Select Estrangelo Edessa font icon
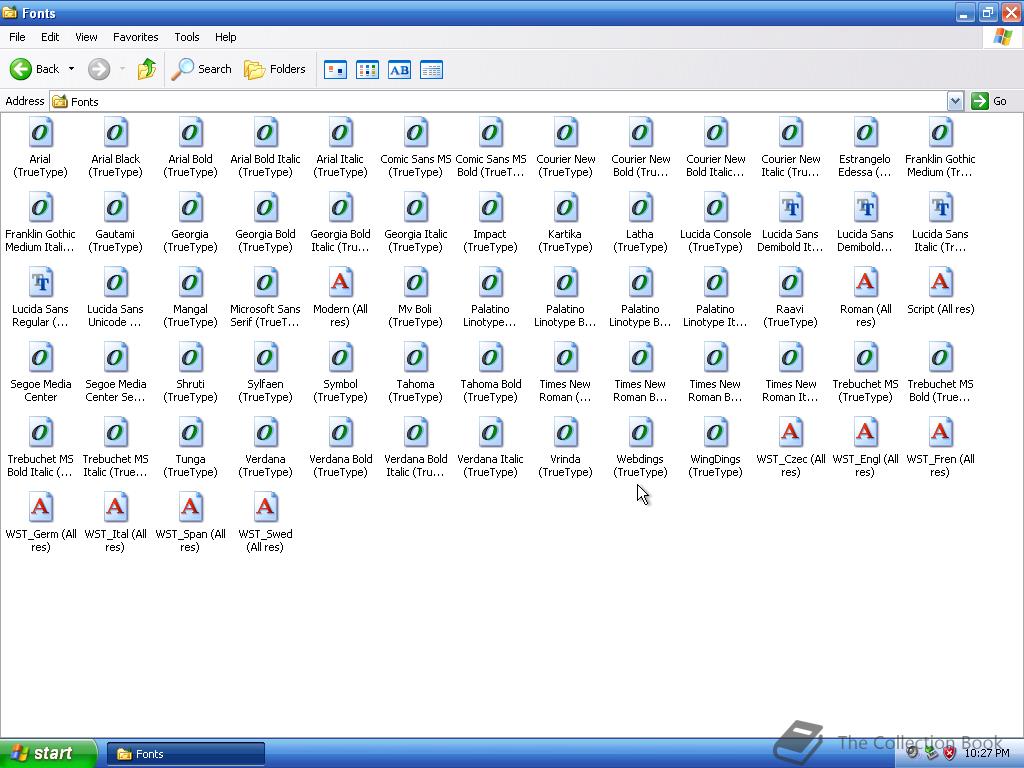This screenshot has width=1024, height=768. [x=865, y=133]
